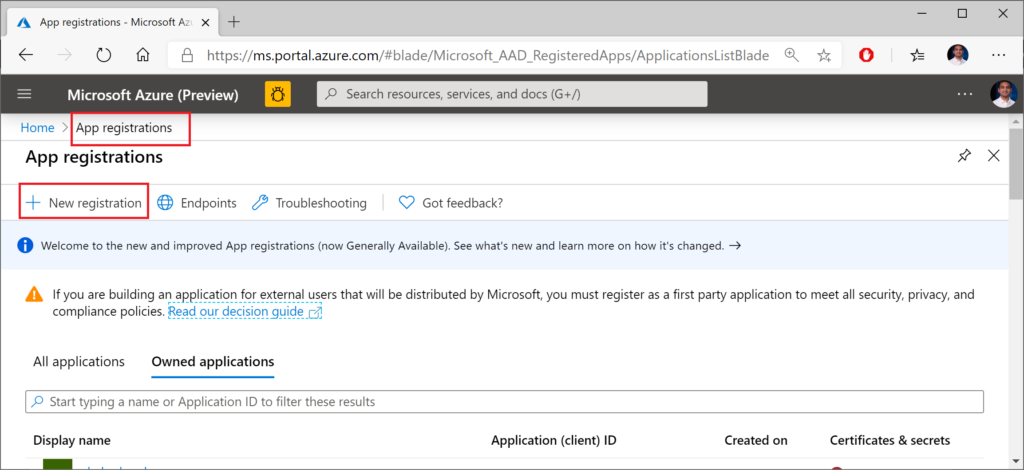Viewport: 1024px width, 470px height.
Task: Click the yellow bug report icon
Action: (278, 94)
